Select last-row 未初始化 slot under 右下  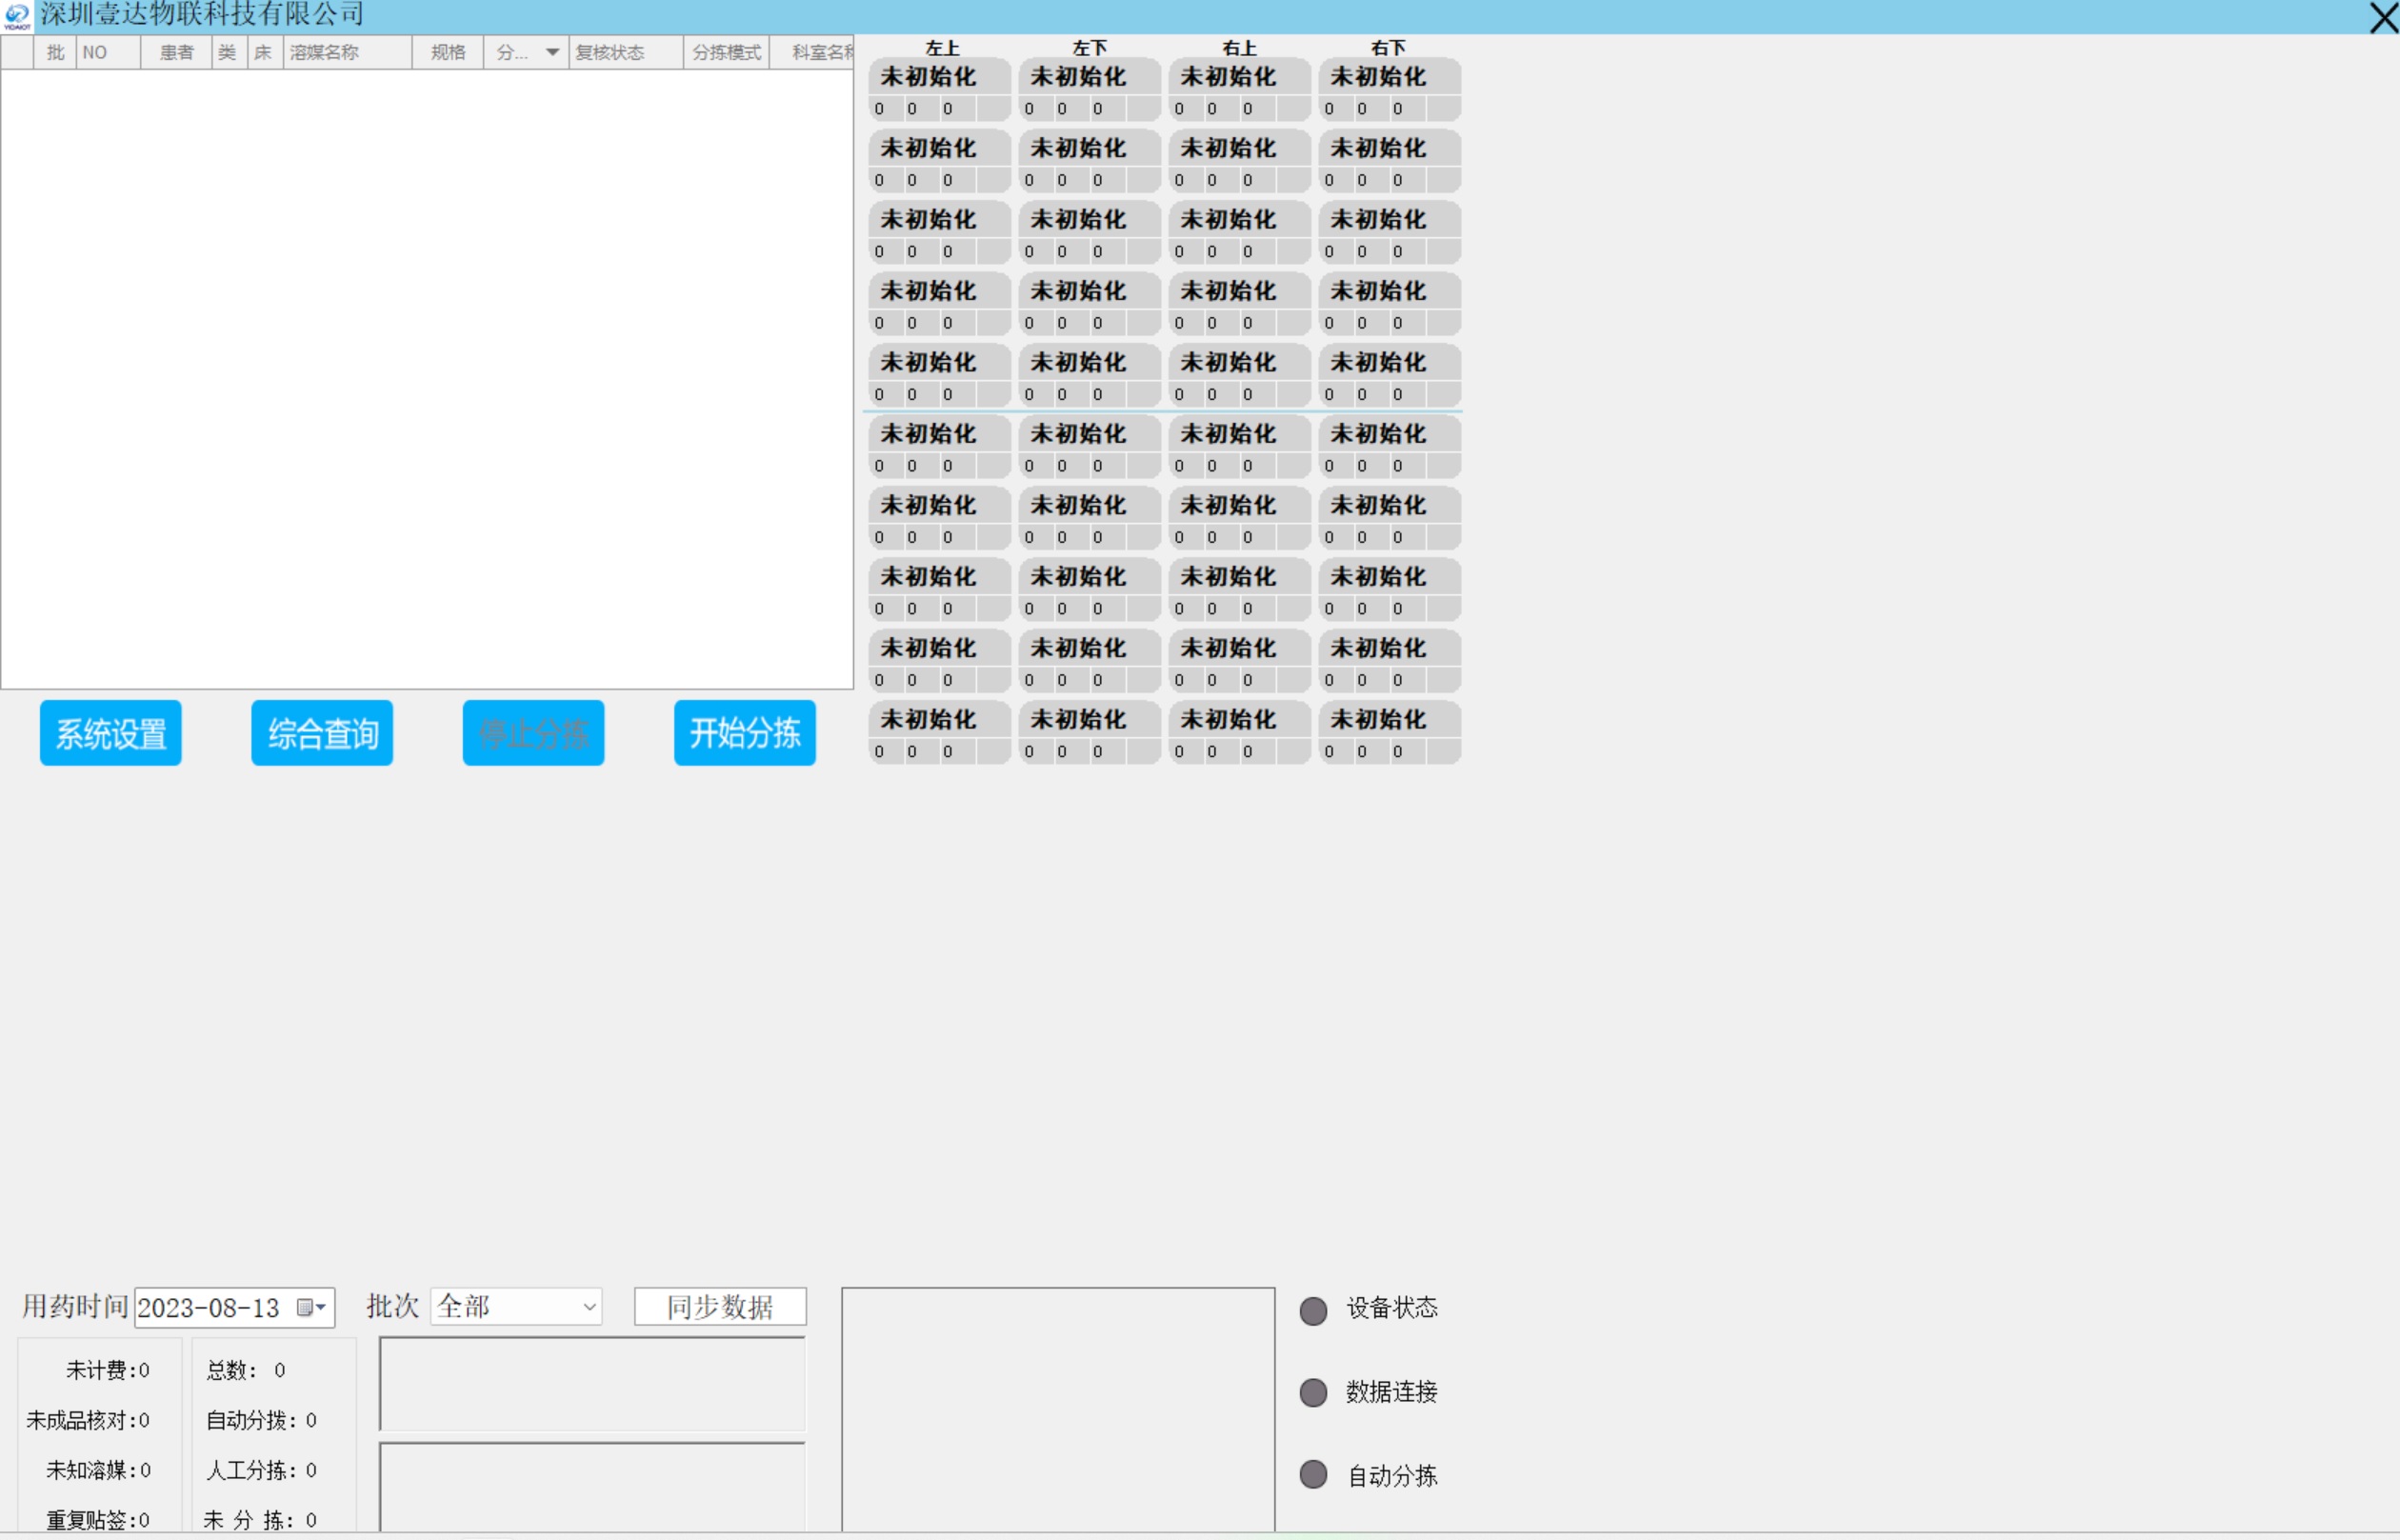pos(1389,733)
